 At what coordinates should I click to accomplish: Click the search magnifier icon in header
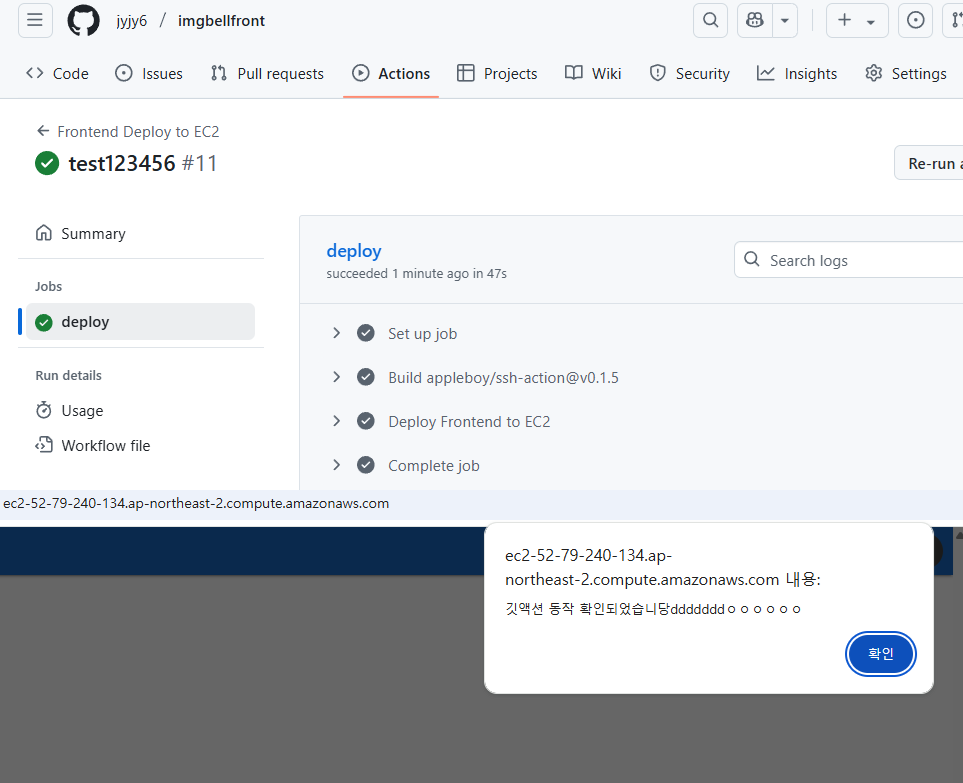(x=710, y=20)
